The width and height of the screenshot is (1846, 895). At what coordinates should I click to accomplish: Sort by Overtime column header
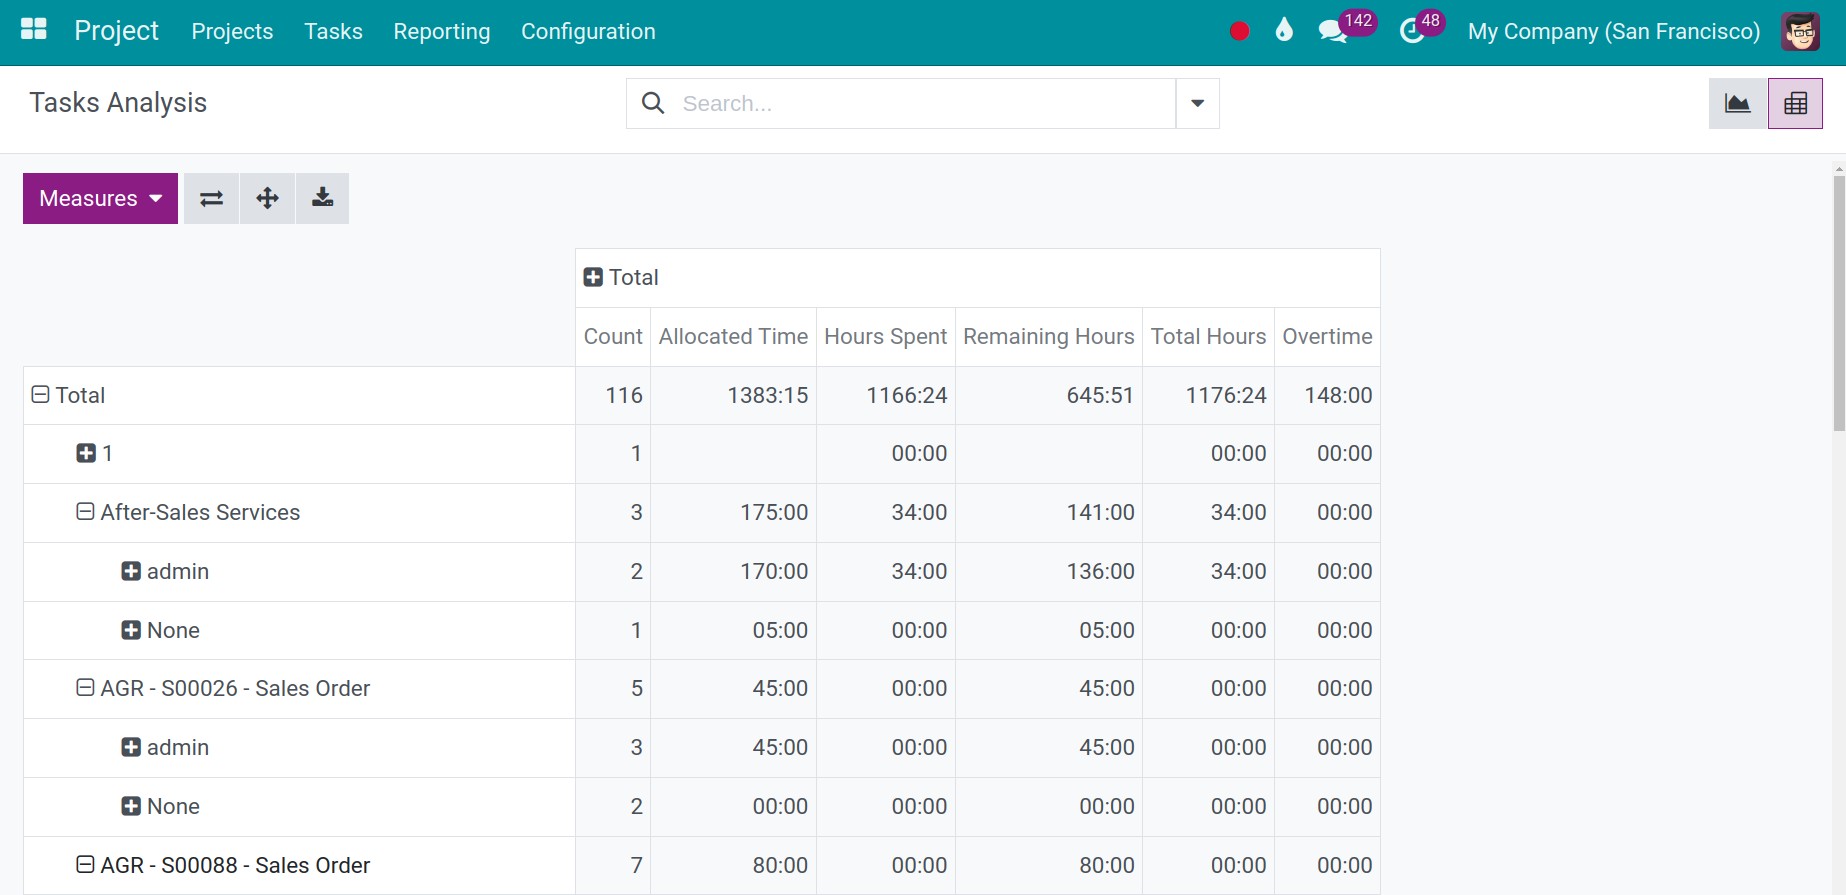click(1327, 337)
